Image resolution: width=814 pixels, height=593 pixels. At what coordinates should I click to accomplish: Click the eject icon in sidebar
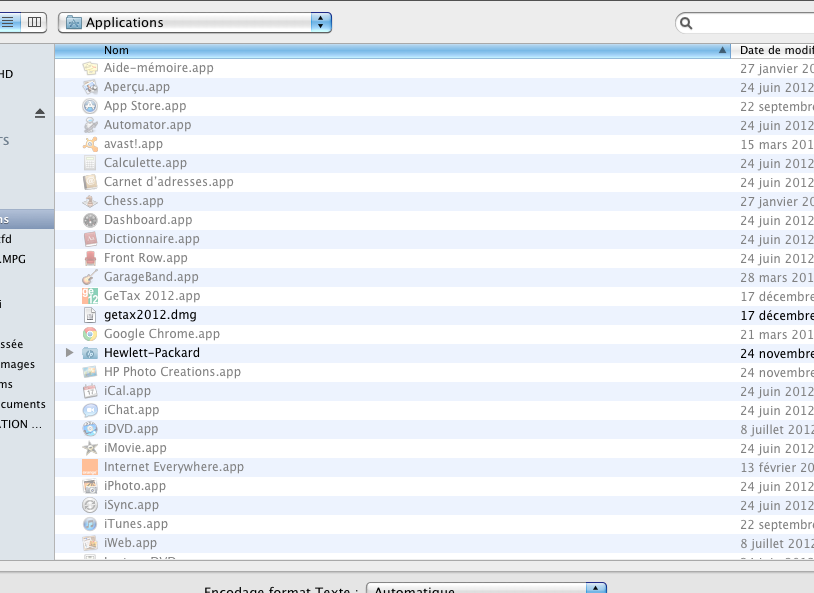[40, 114]
